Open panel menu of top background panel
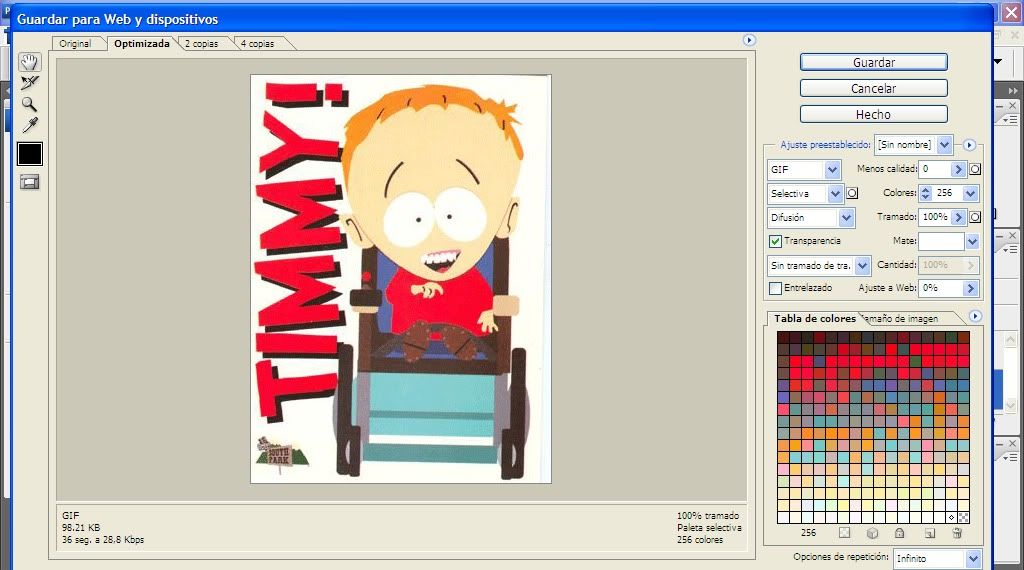 click(1010, 119)
